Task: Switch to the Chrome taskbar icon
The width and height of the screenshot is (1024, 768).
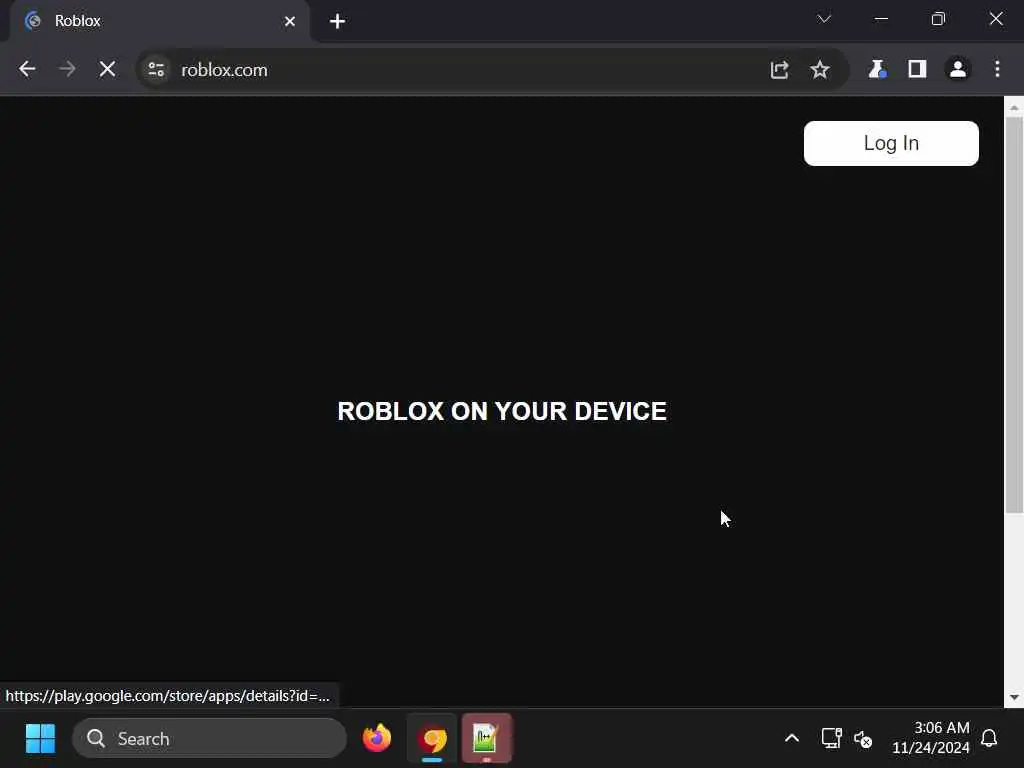Action: pos(432,739)
